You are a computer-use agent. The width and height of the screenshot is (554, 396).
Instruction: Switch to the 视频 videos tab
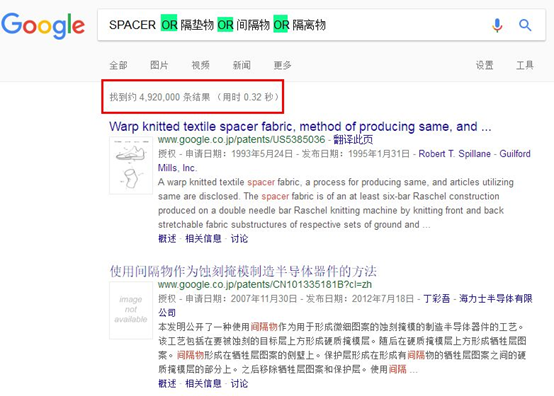click(200, 65)
